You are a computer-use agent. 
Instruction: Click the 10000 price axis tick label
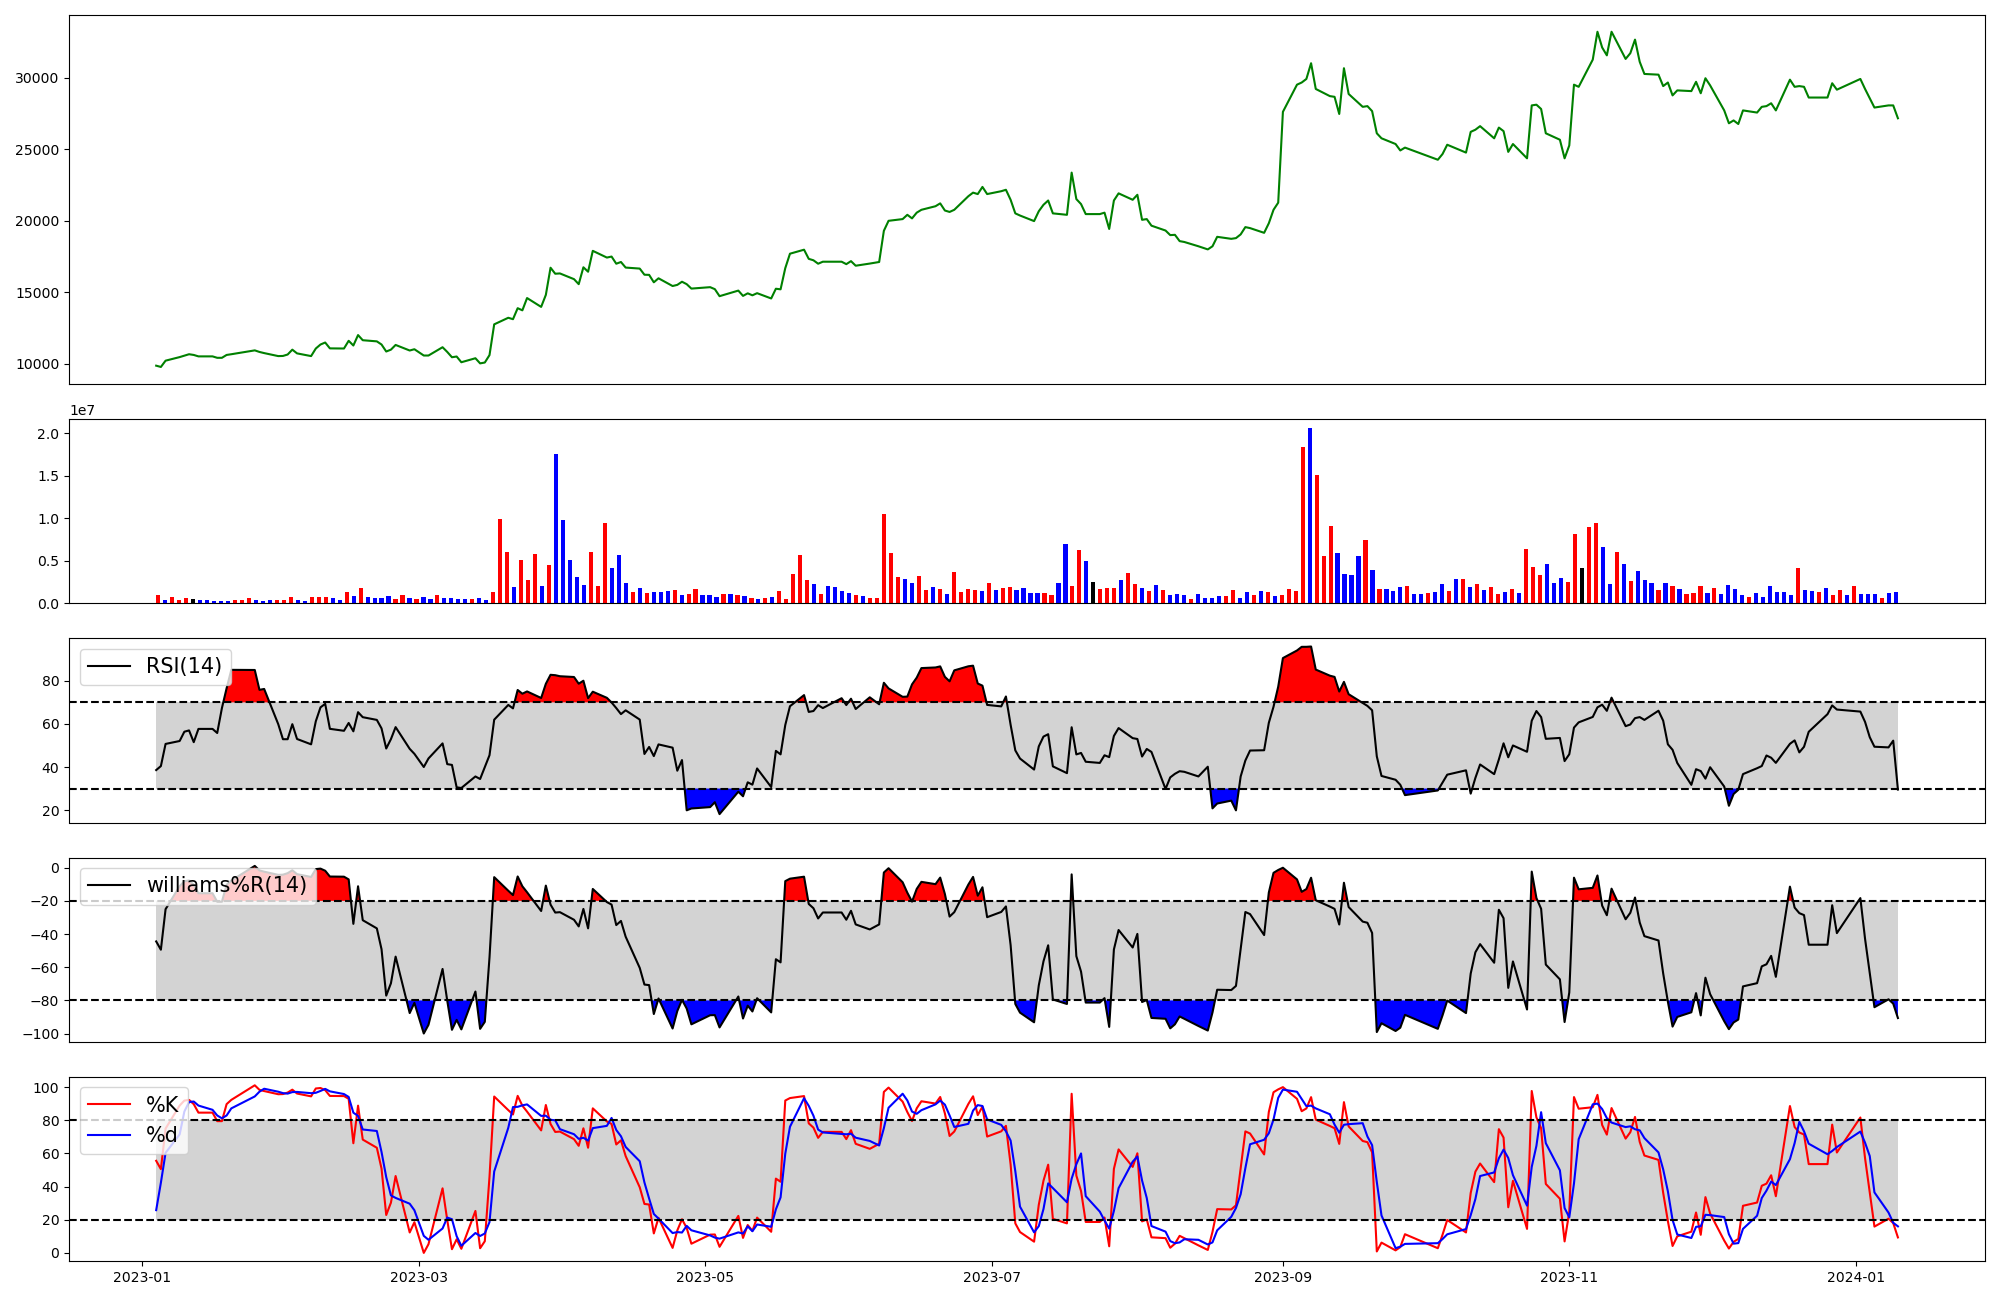[x=37, y=364]
